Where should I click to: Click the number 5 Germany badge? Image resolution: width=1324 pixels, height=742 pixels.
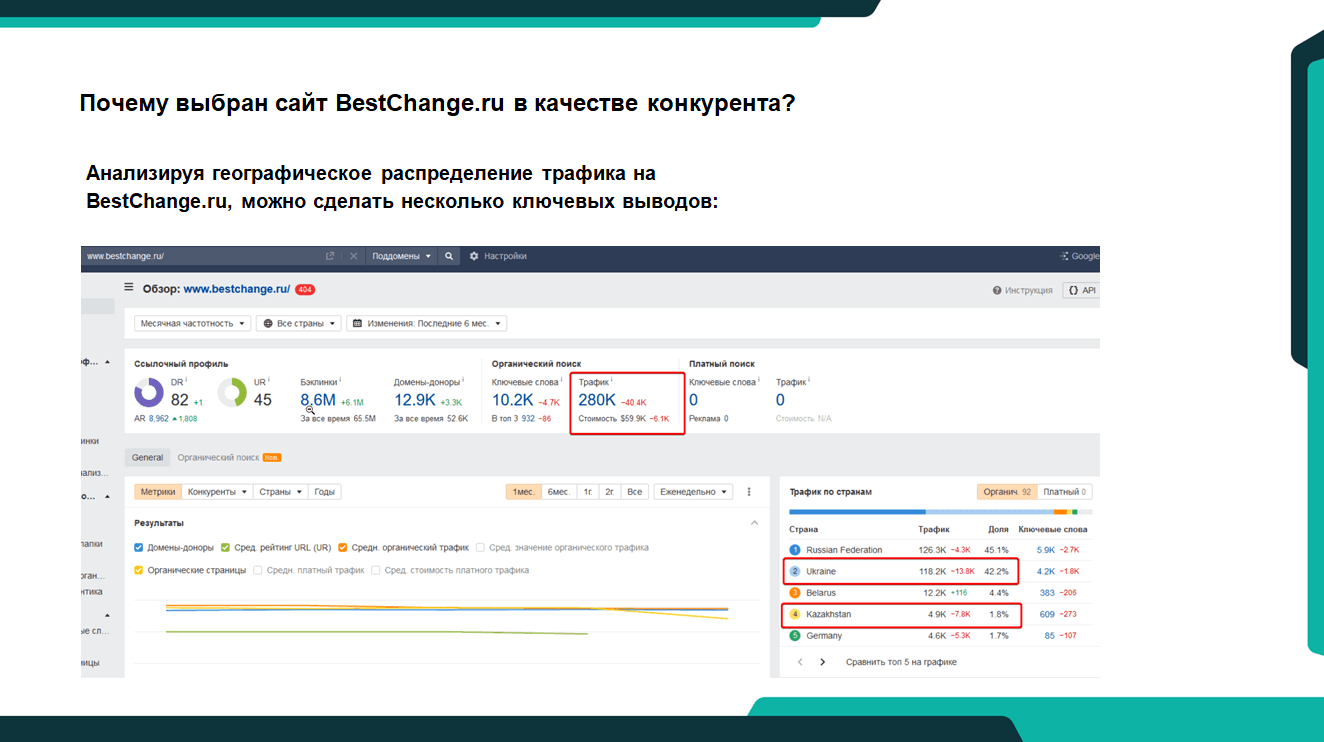tap(795, 636)
